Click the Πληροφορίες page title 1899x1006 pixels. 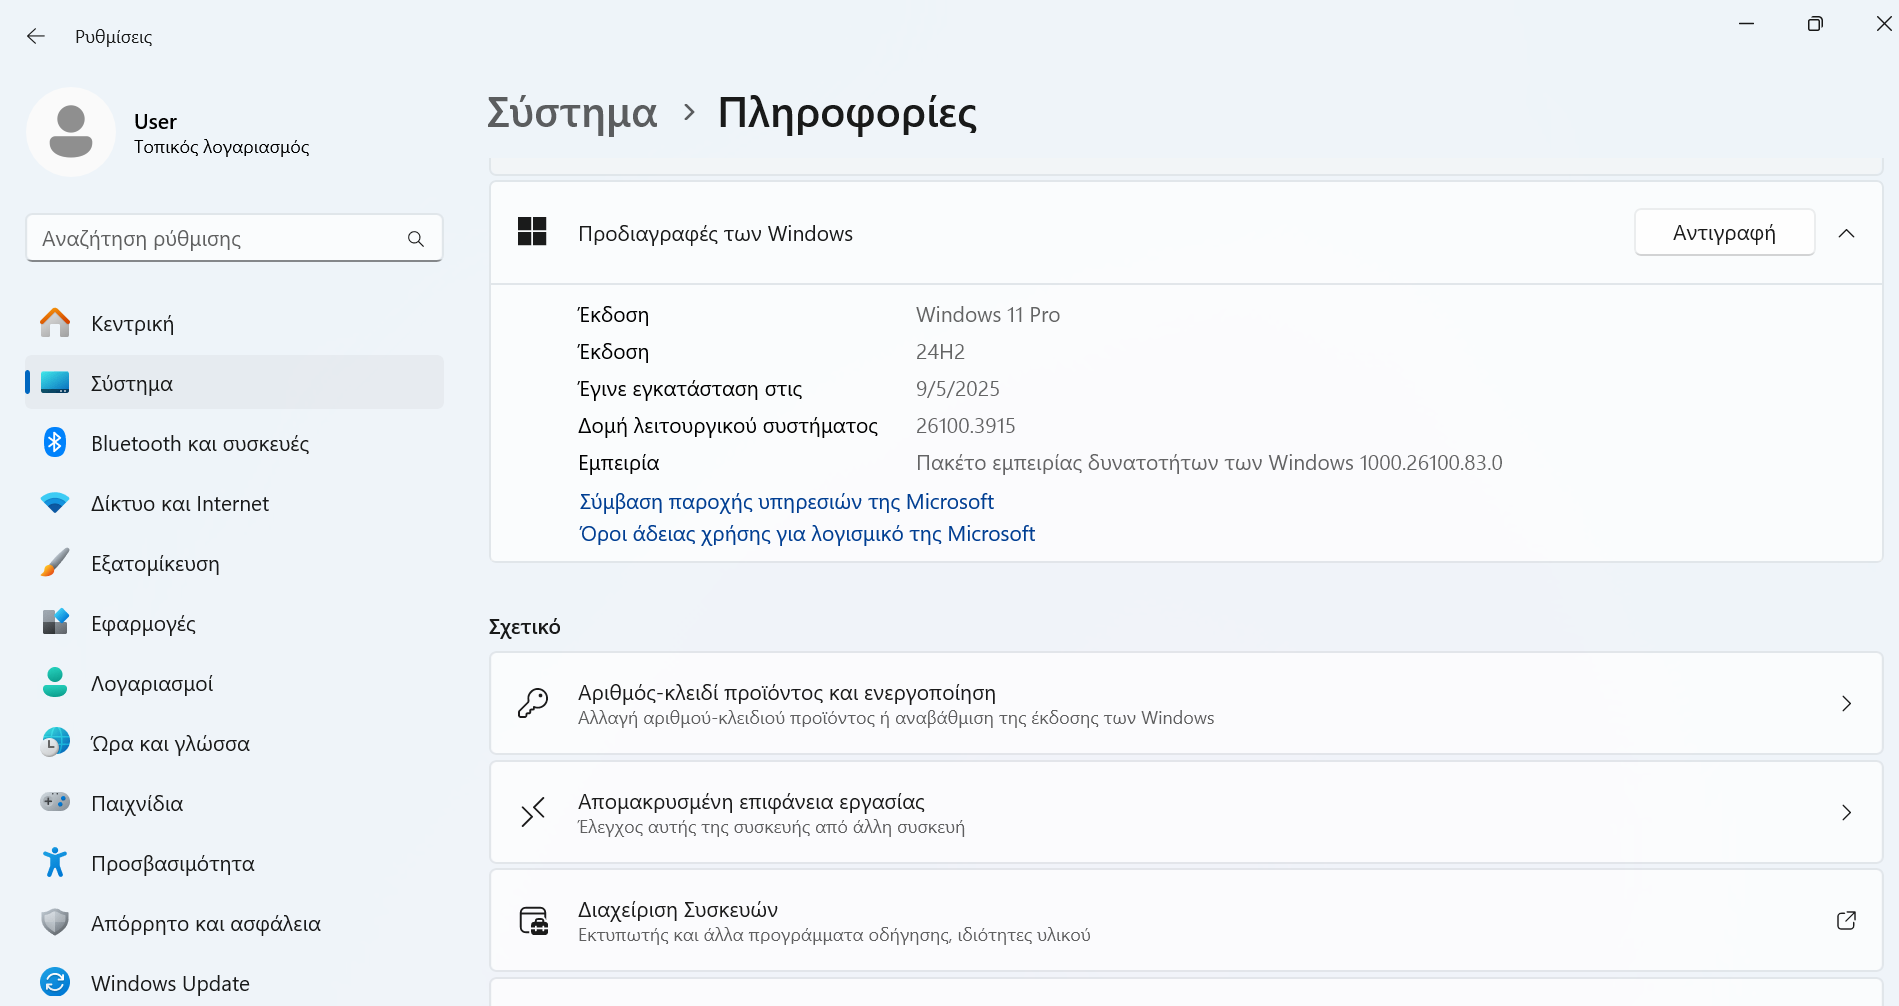coord(847,113)
